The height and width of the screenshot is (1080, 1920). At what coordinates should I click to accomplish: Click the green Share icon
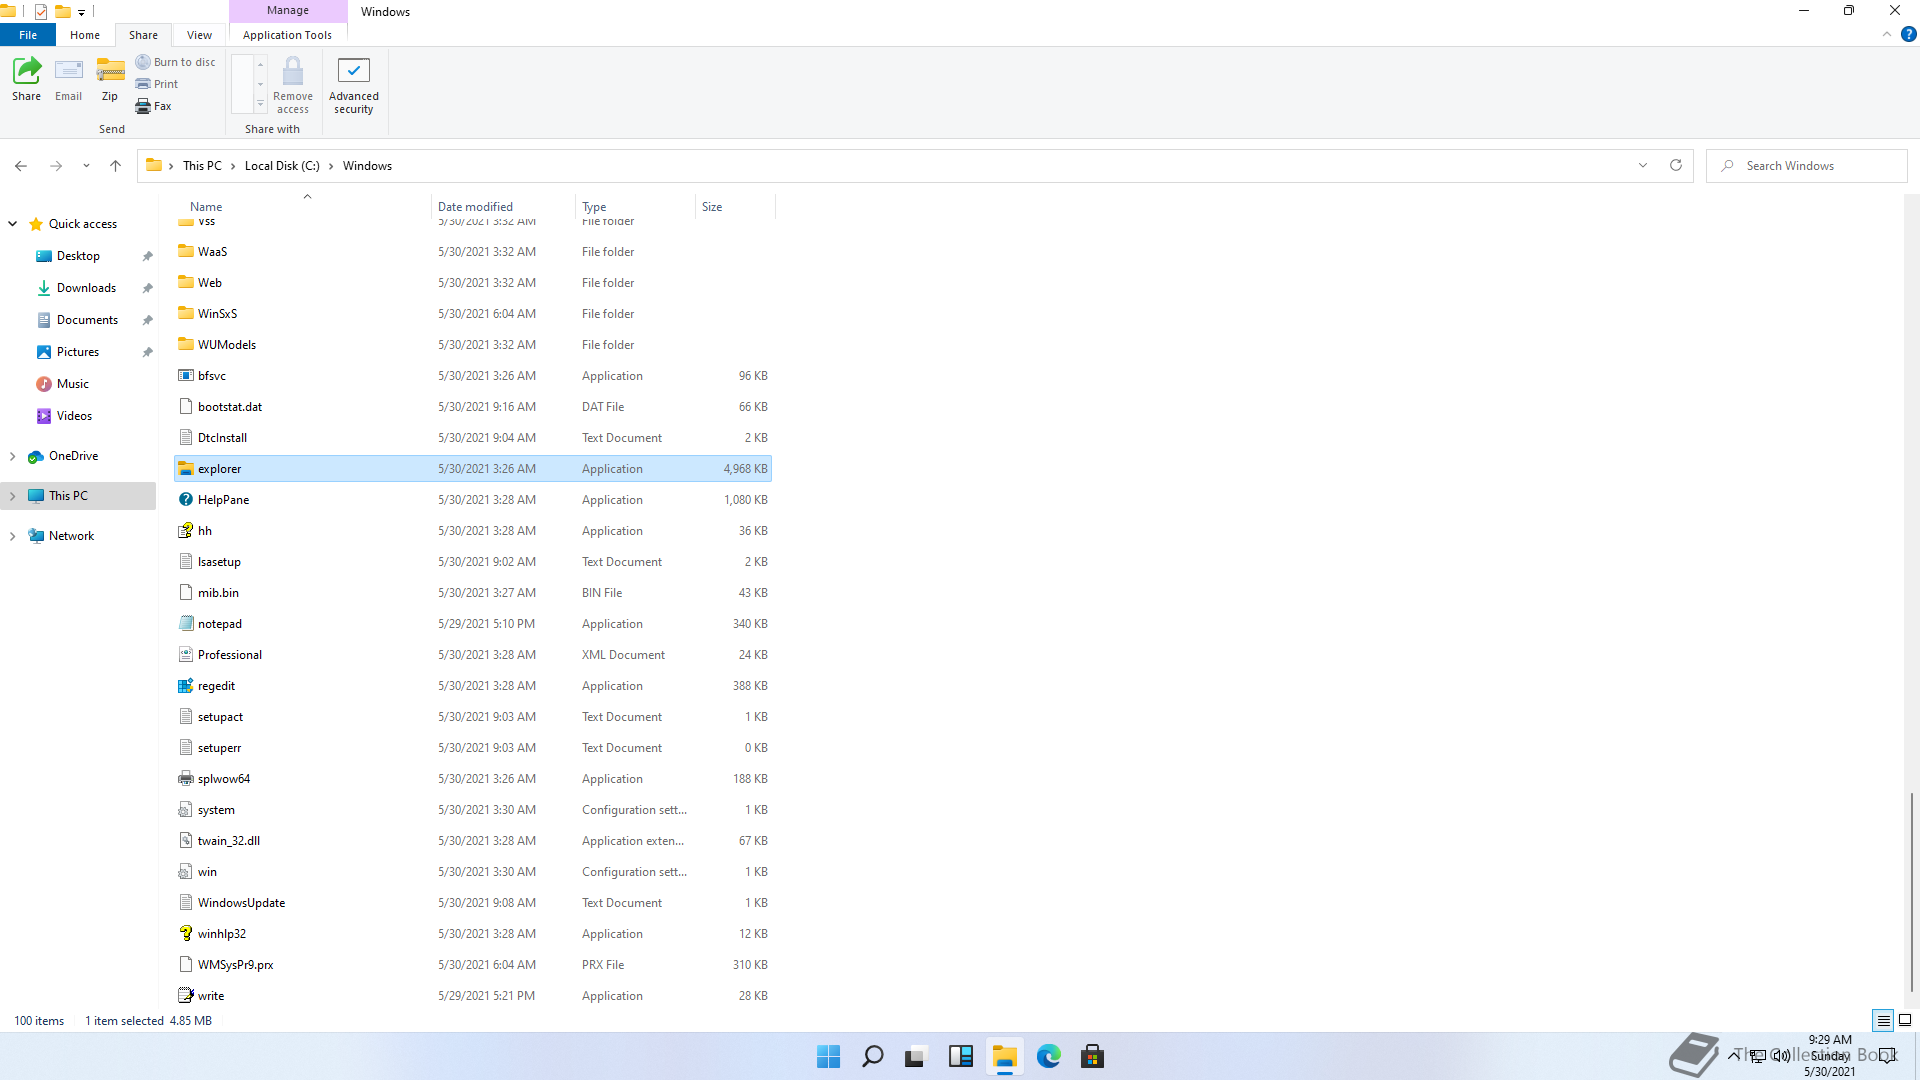pyautogui.click(x=27, y=70)
